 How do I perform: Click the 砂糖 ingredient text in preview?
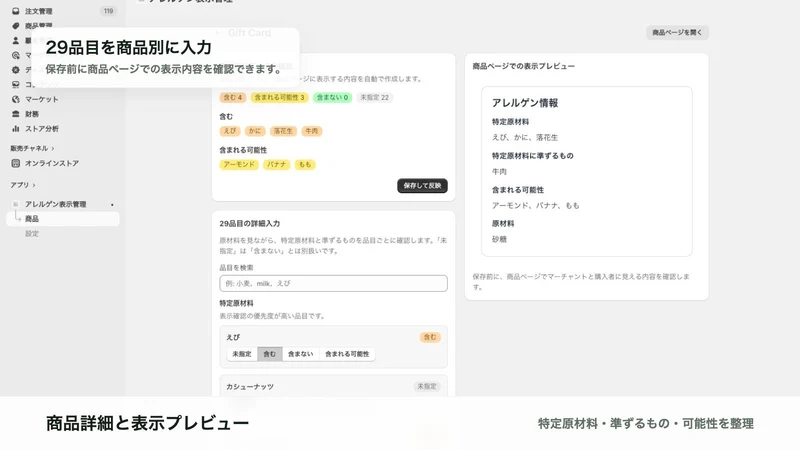499,239
